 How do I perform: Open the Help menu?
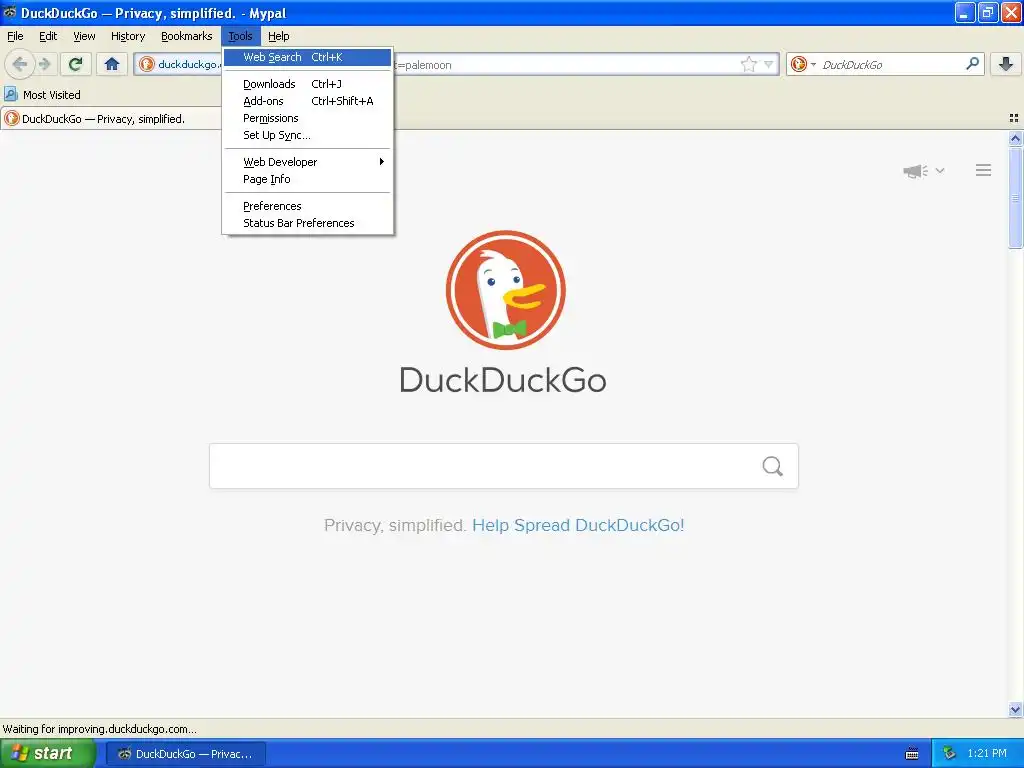(278, 36)
